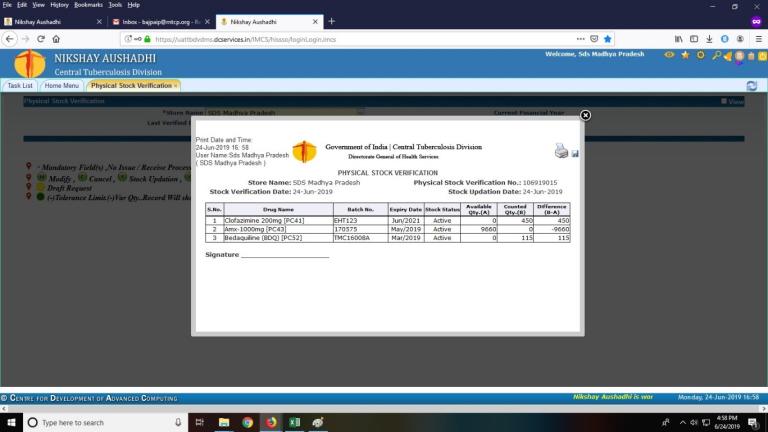Click drug name Bedaquiline (BDQ) [PC52]
The image size is (768, 432).
point(263,238)
